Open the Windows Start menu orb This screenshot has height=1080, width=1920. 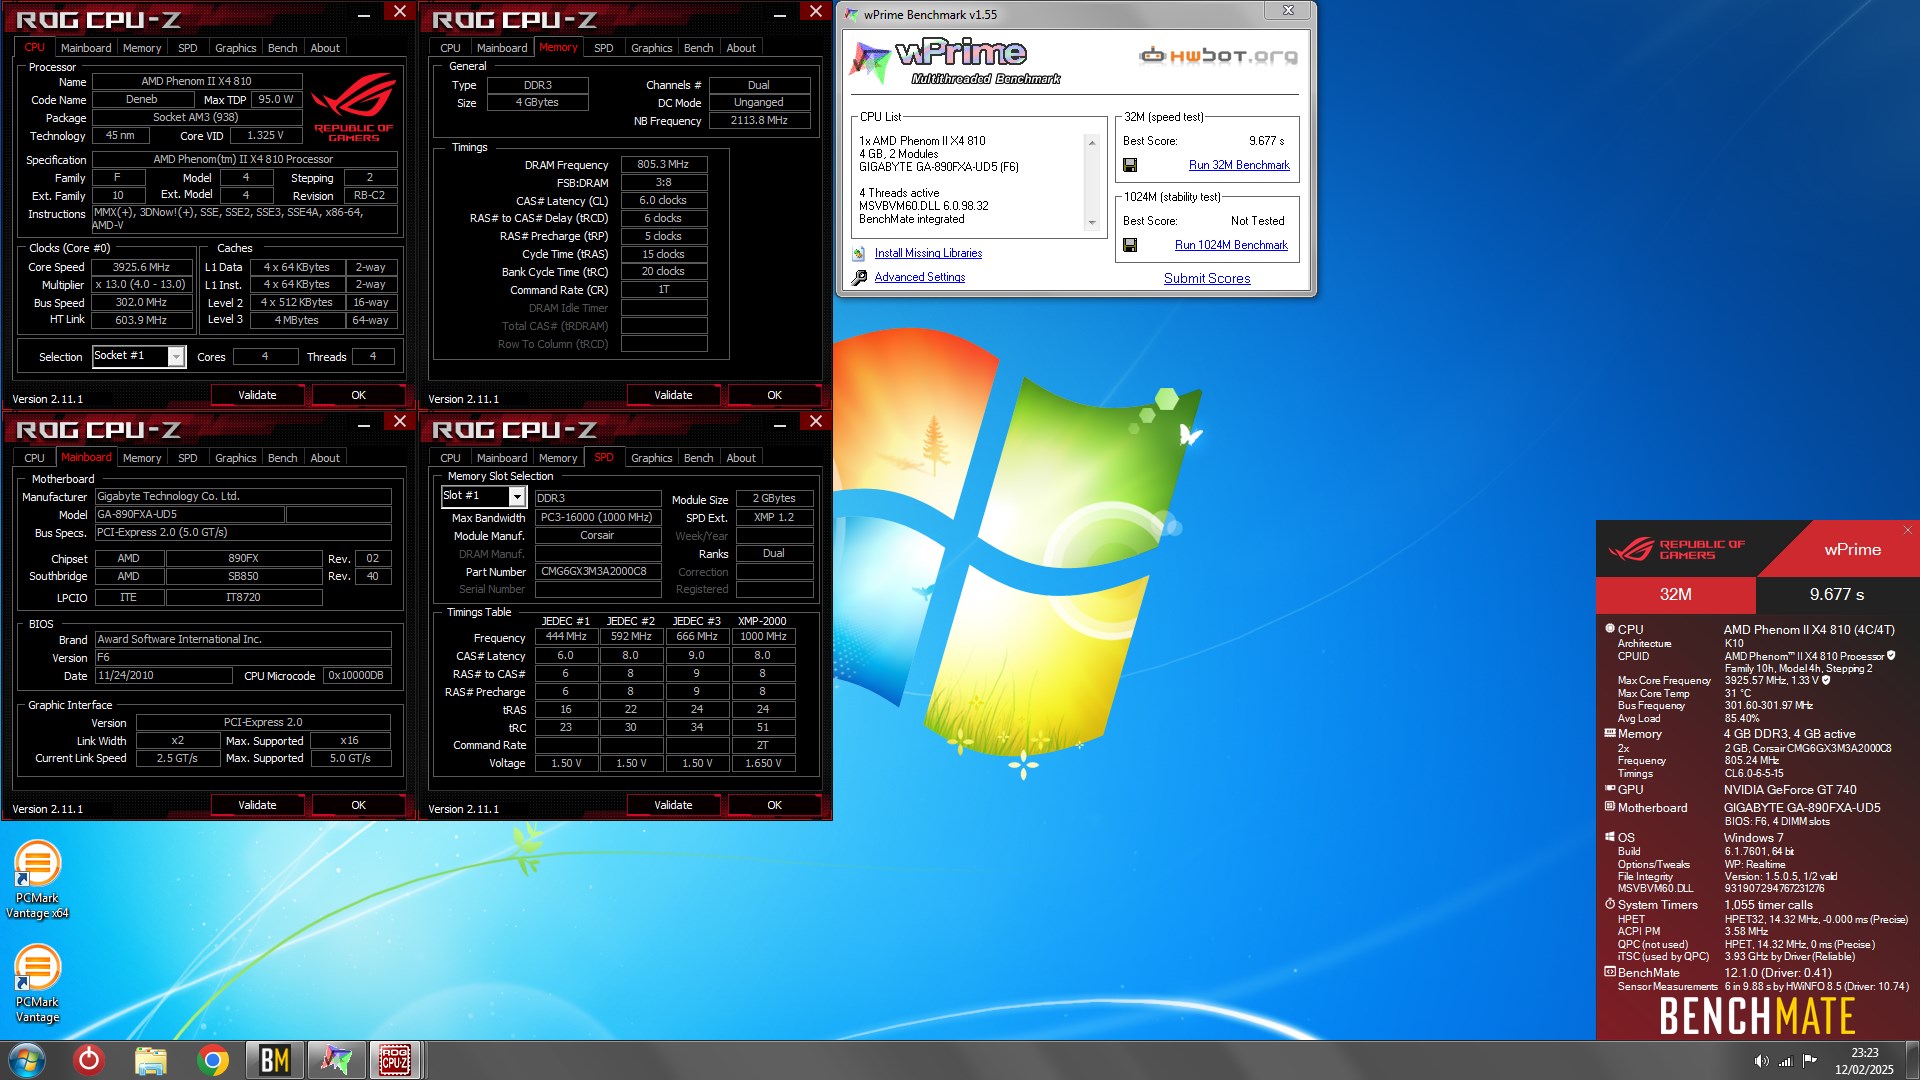(27, 1060)
